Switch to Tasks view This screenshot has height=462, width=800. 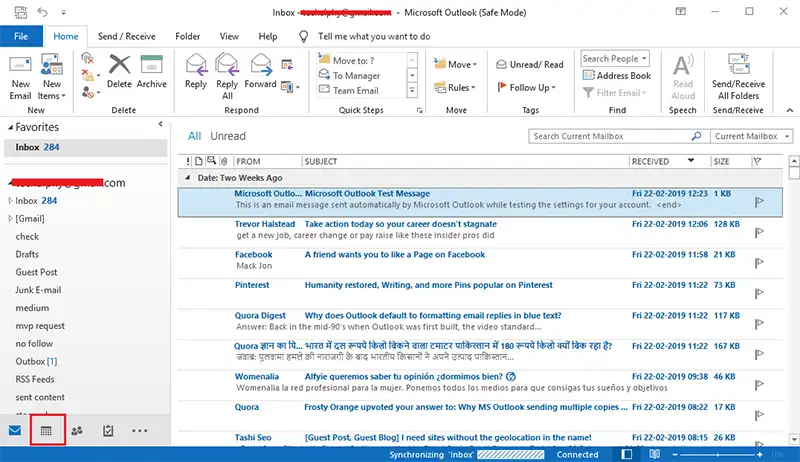(108, 431)
